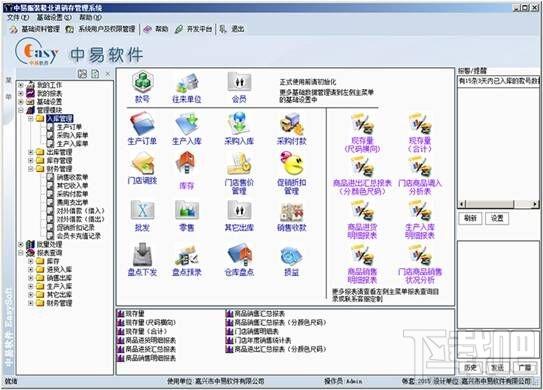
Task: Open the 生产订单 icon in main panel
Action: (142, 128)
